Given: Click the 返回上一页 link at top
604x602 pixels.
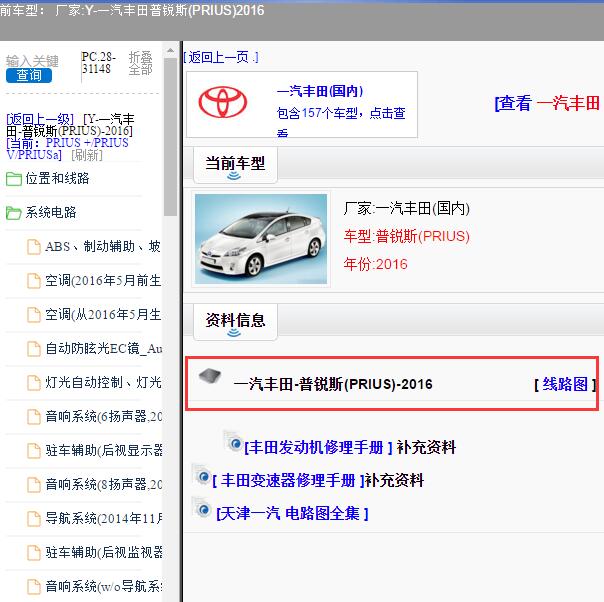Looking at the screenshot, I should [x=221, y=57].
